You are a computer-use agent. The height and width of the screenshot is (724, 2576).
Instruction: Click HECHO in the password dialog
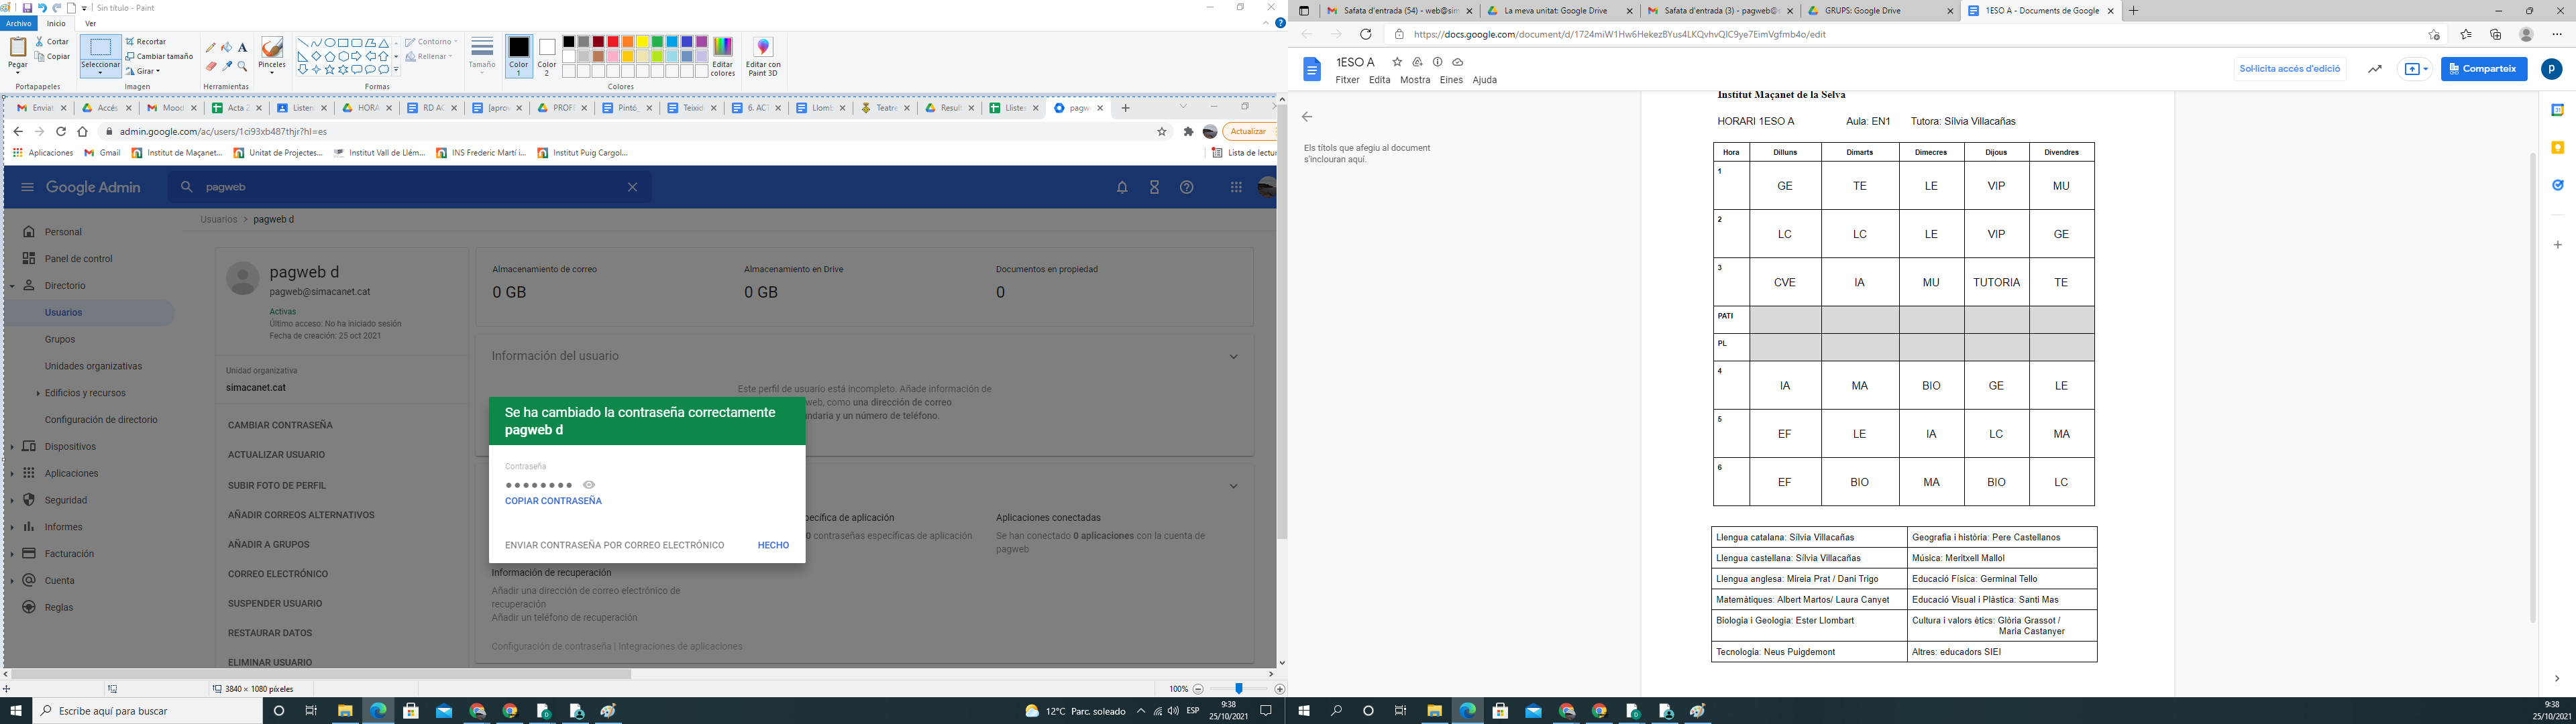click(773, 545)
